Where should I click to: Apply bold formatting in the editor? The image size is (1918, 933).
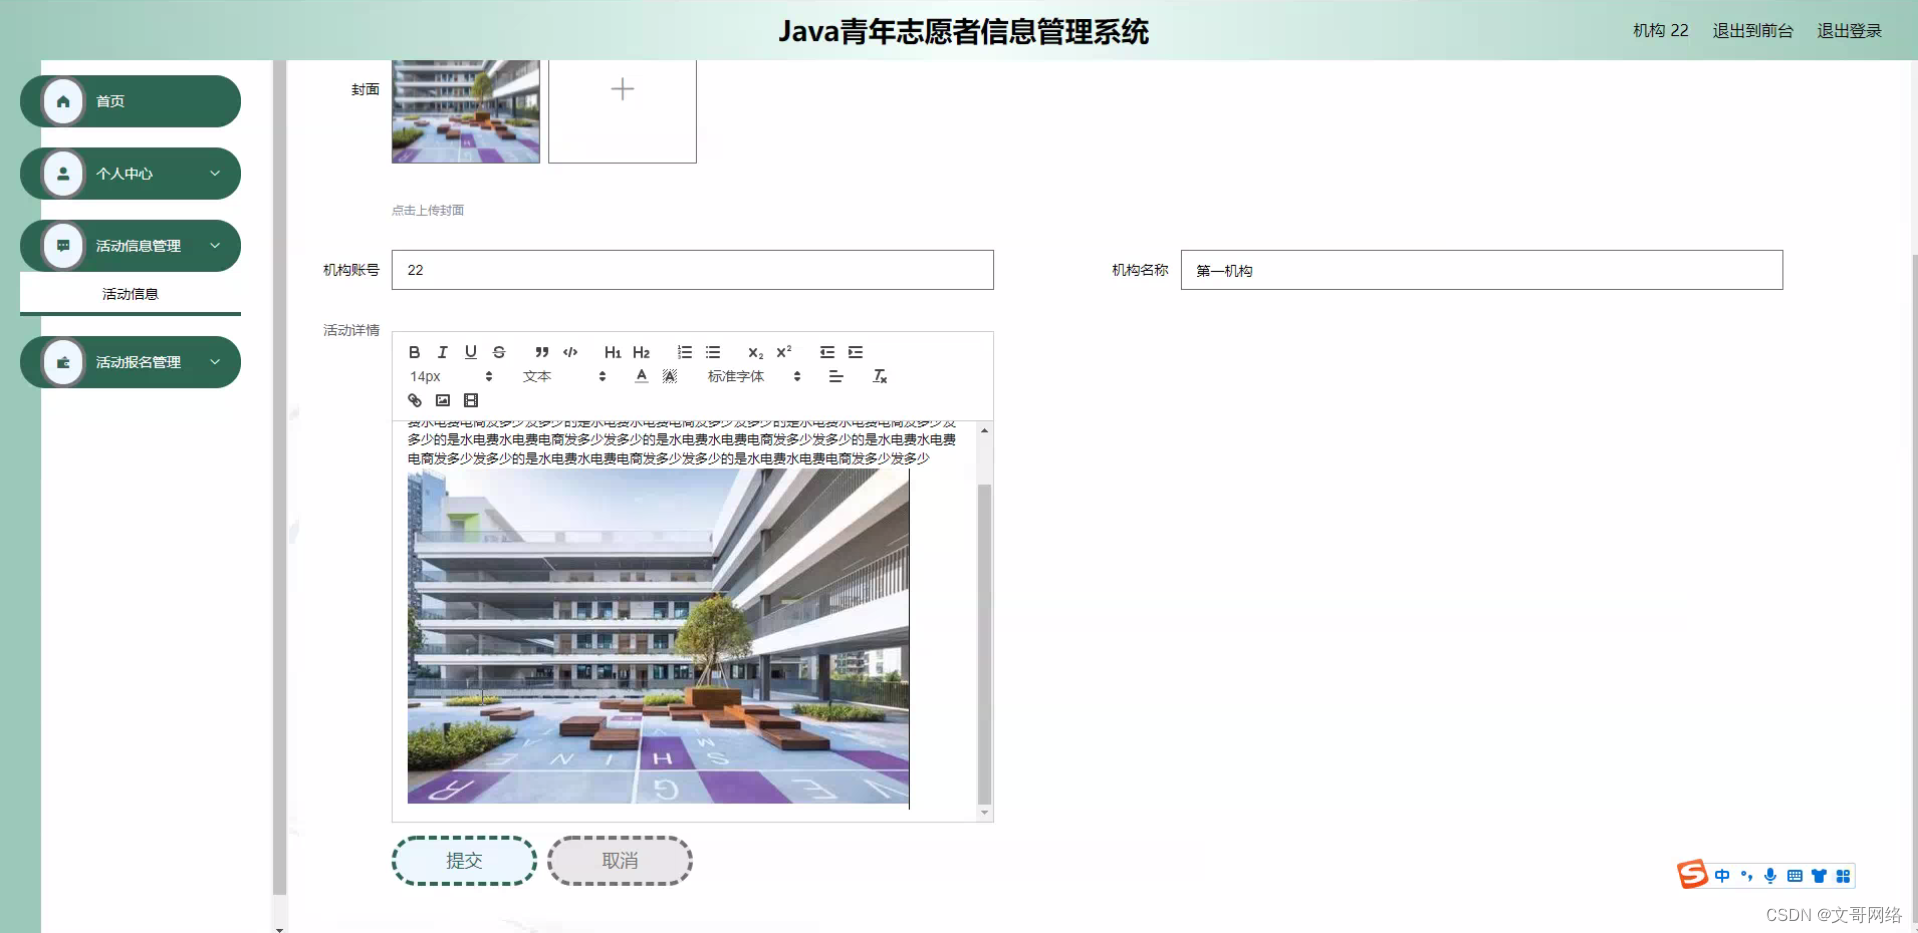pyautogui.click(x=414, y=352)
